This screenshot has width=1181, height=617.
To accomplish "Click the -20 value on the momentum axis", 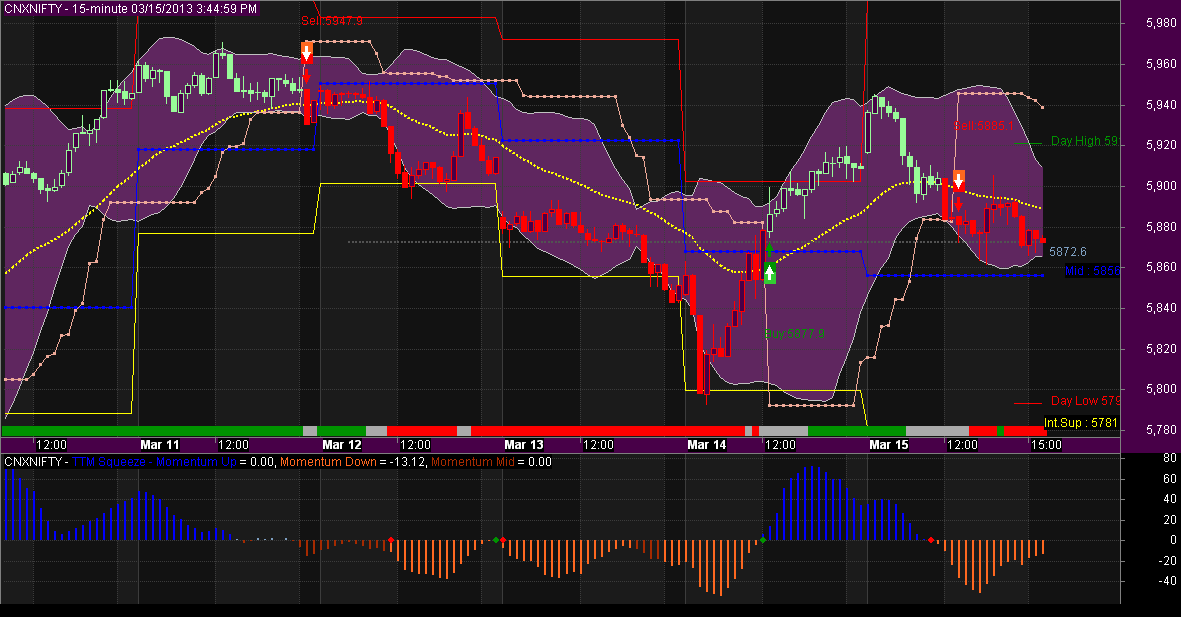I will coord(1167,560).
